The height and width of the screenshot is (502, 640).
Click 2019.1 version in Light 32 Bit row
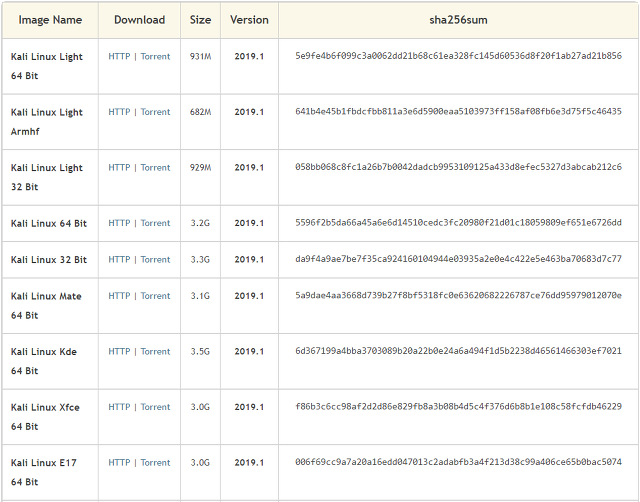tap(249, 167)
